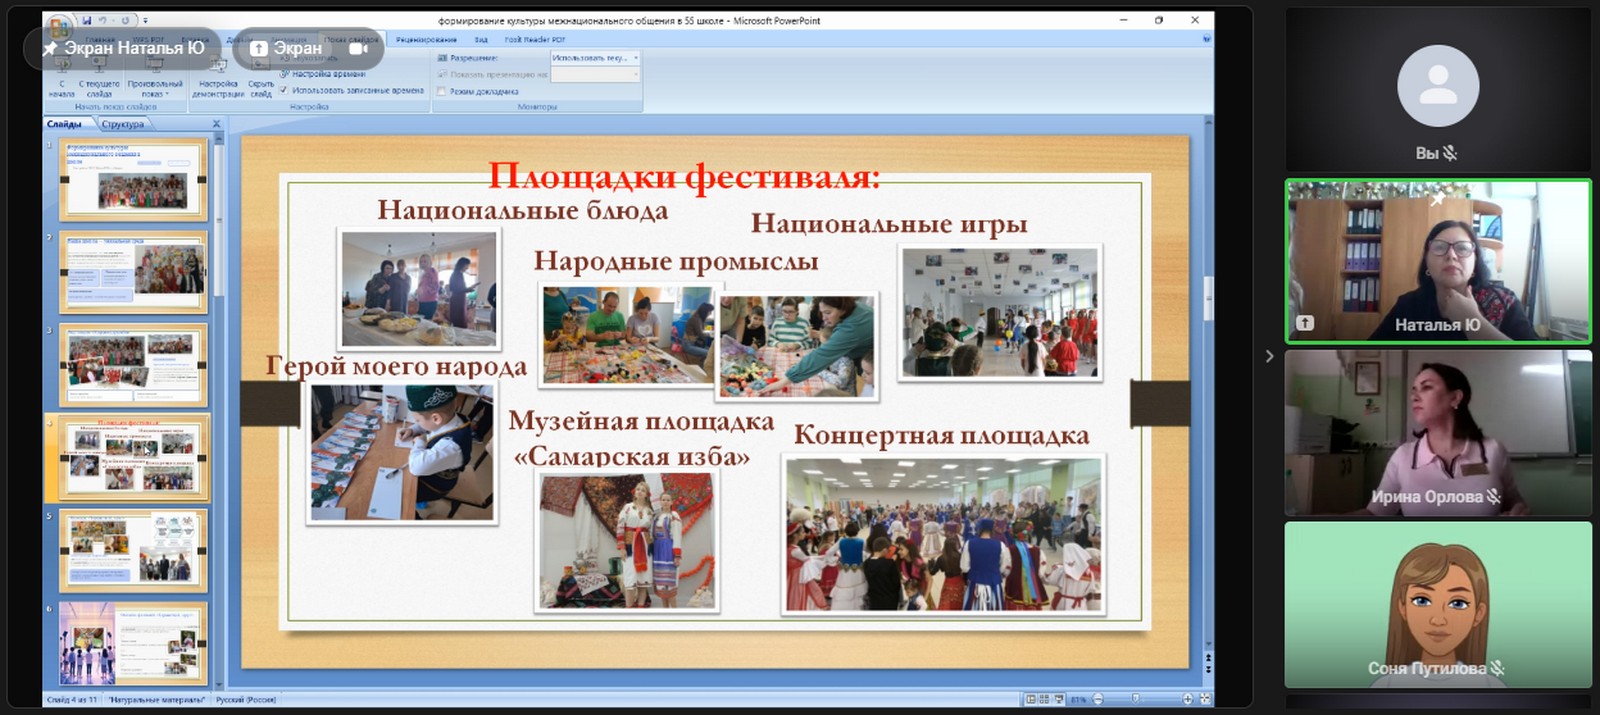
Task: Click the pin icon beside Экран Наталья Ю
Action: [x=49, y=48]
